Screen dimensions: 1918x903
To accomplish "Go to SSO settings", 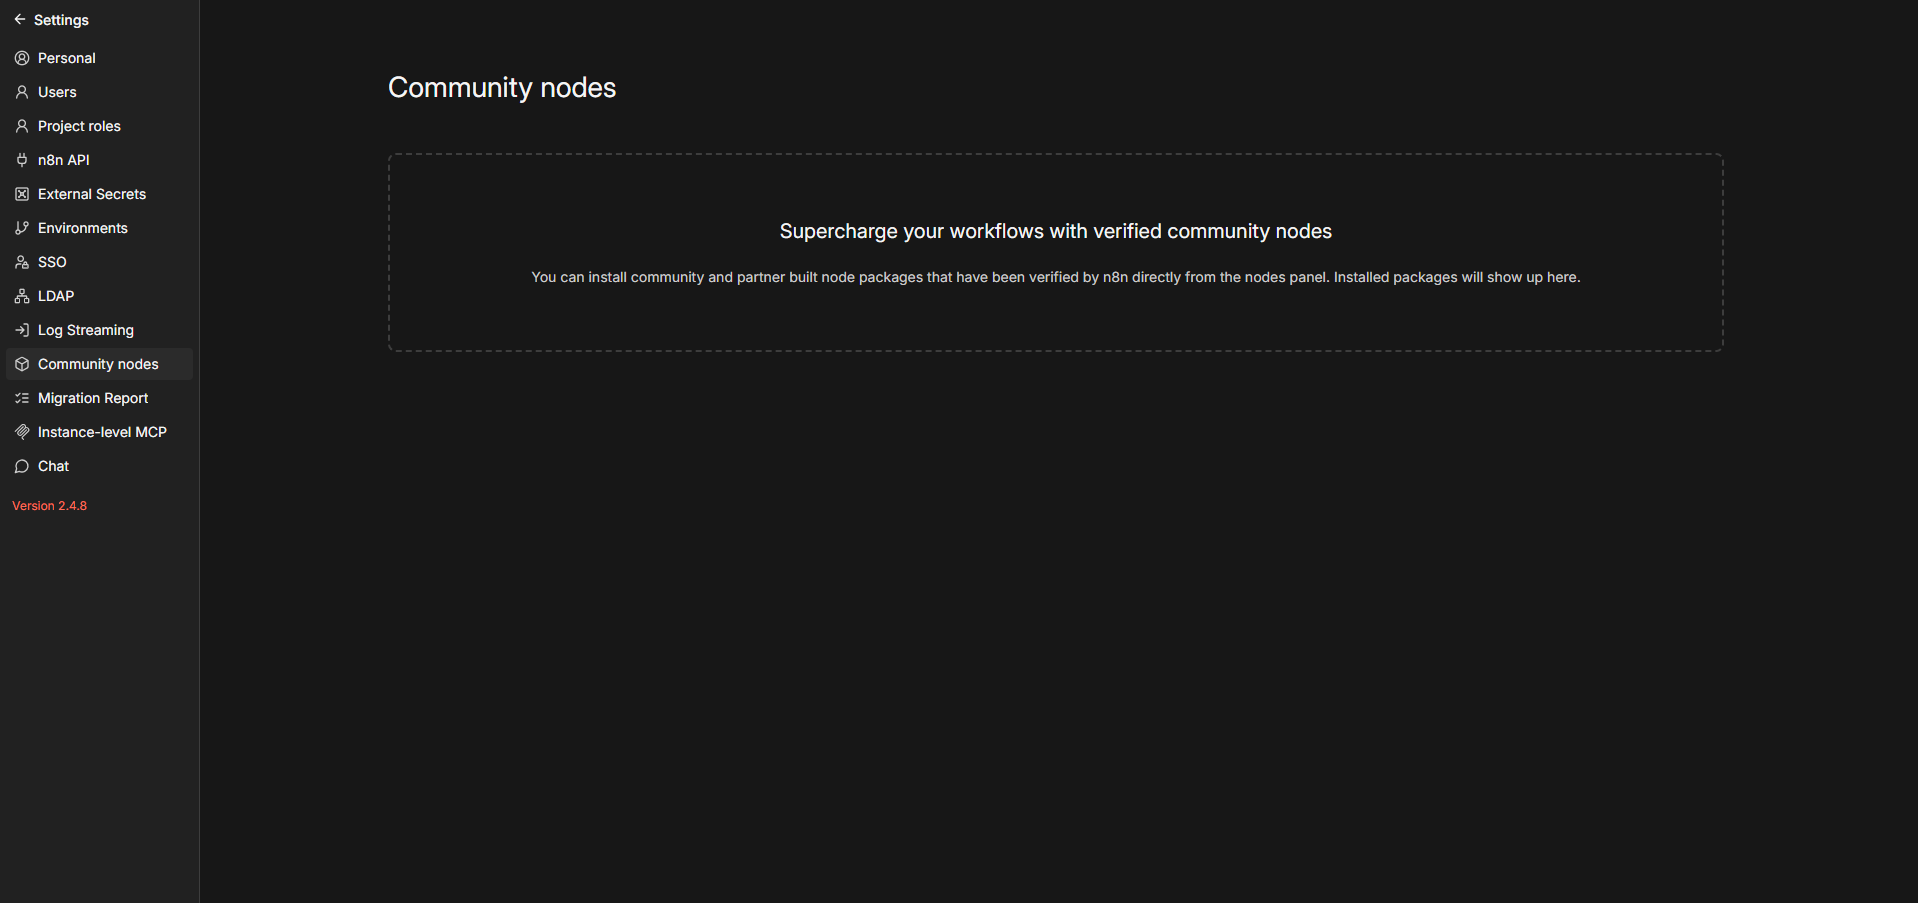I will 52,262.
